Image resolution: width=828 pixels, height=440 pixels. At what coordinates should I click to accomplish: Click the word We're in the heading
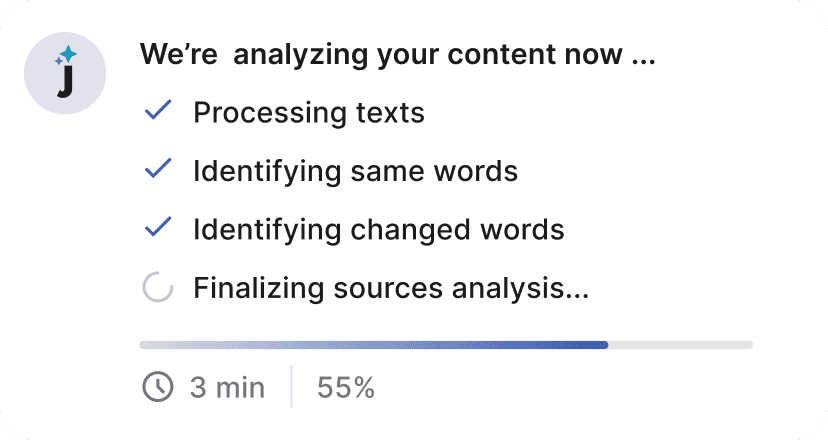[x=179, y=54]
